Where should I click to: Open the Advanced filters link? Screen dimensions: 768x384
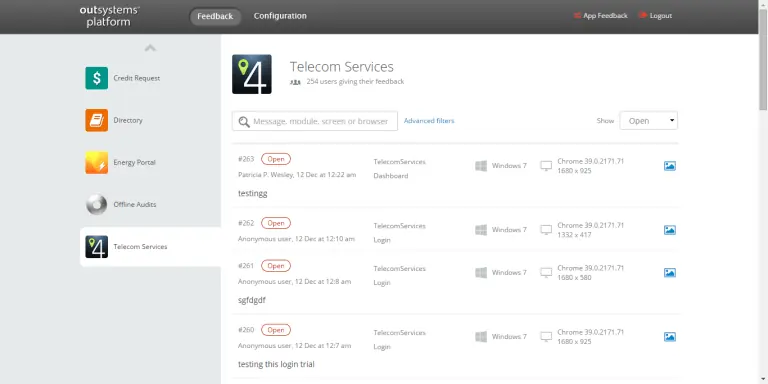(429, 120)
